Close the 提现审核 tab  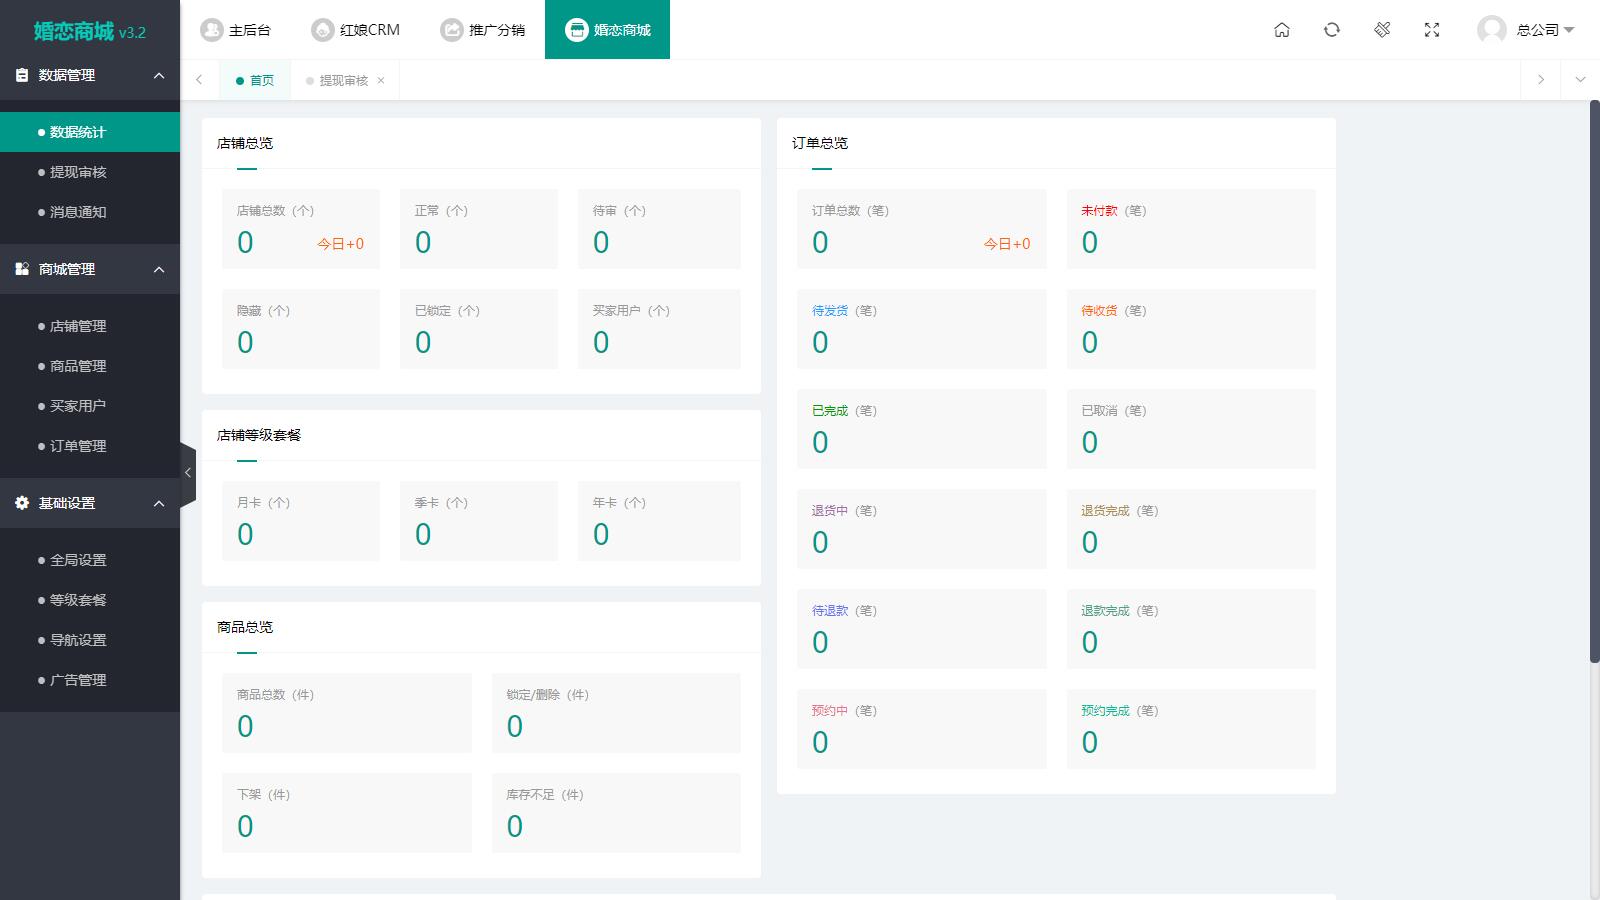[x=381, y=81]
